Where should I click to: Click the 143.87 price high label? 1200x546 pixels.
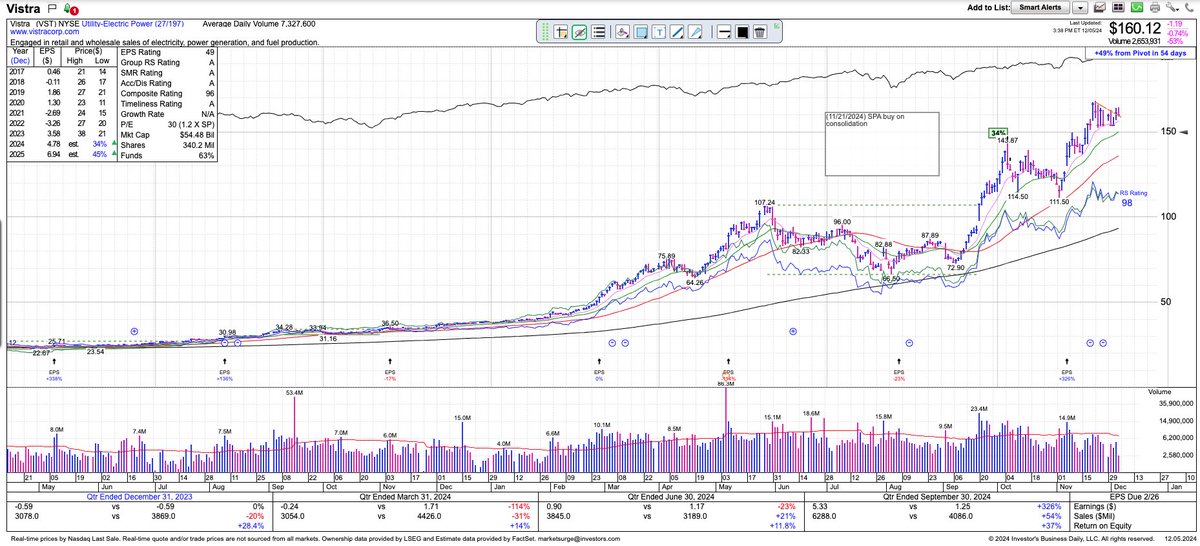click(x=1008, y=141)
